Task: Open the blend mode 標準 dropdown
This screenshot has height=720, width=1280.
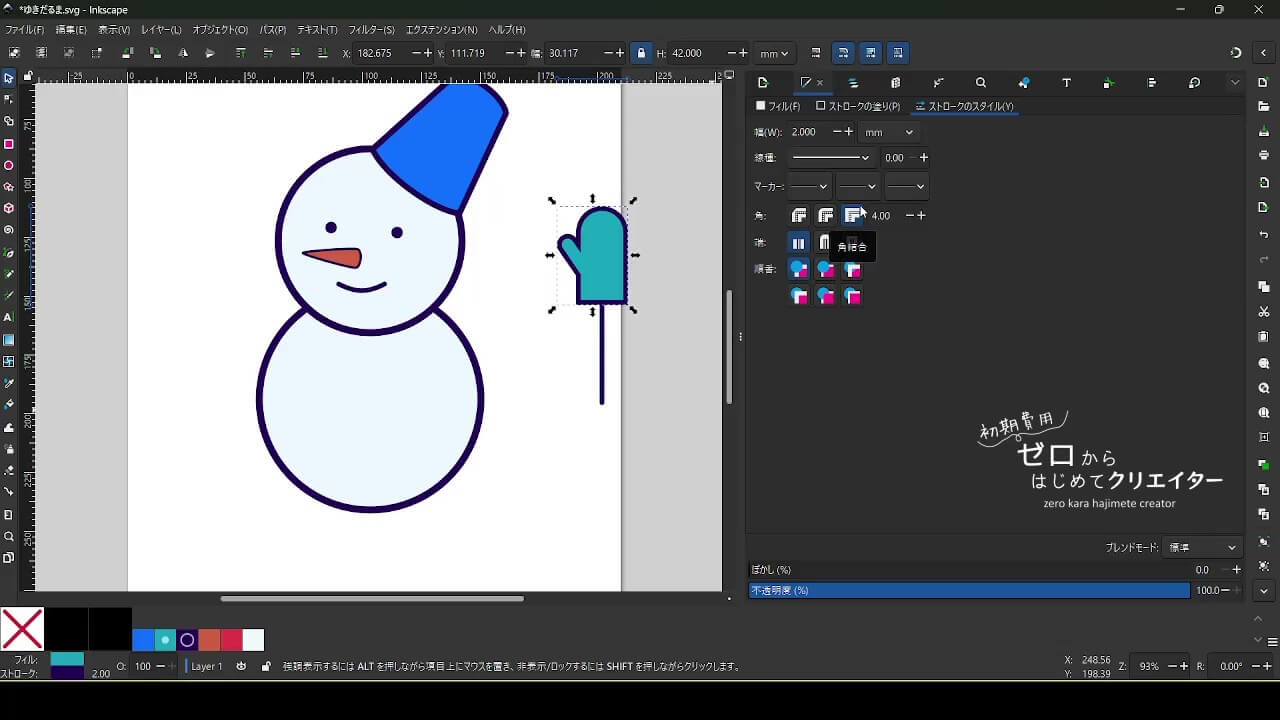Action: pyautogui.click(x=1203, y=547)
